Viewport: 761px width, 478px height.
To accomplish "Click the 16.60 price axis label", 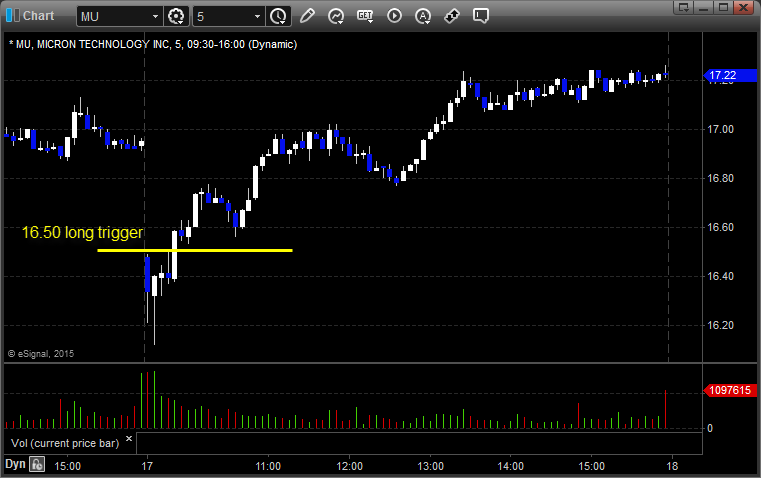I will (720, 227).
